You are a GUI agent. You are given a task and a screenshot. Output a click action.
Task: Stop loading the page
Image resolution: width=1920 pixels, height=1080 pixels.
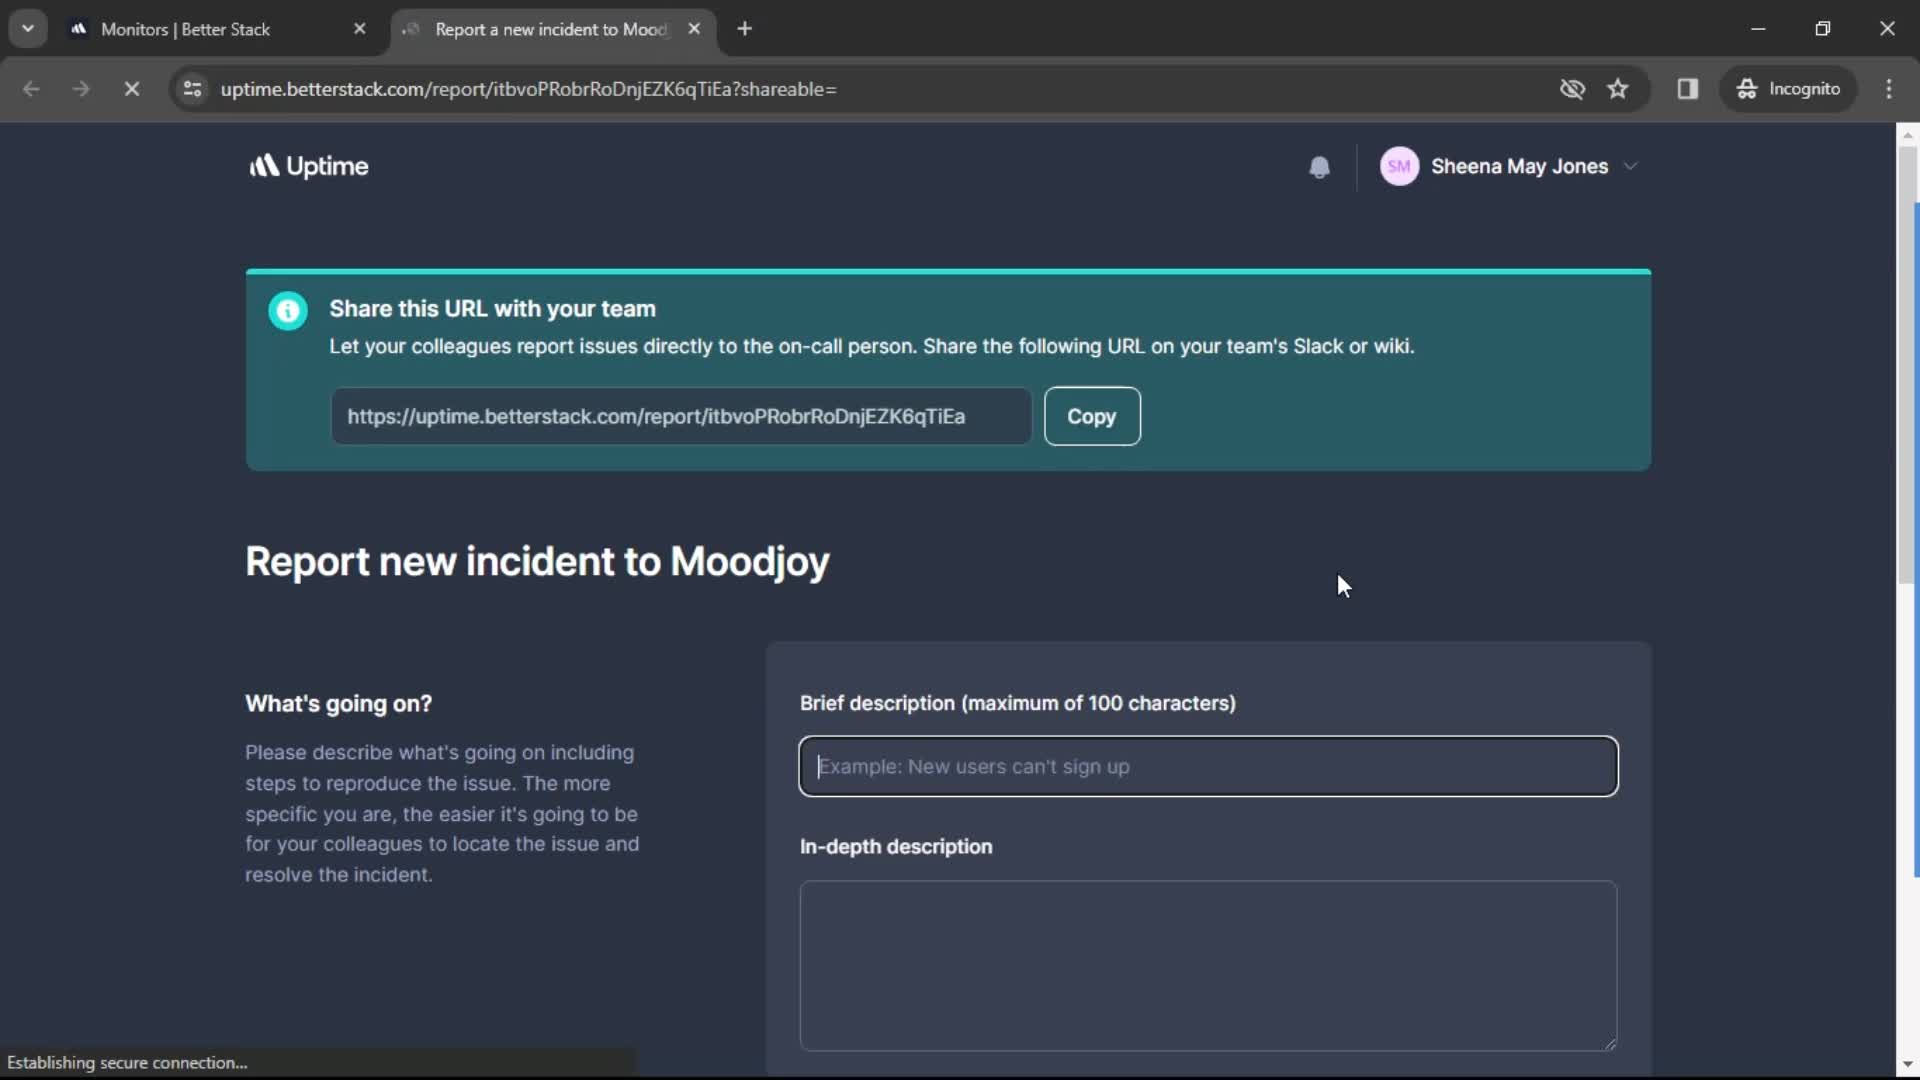coord(131,89)
